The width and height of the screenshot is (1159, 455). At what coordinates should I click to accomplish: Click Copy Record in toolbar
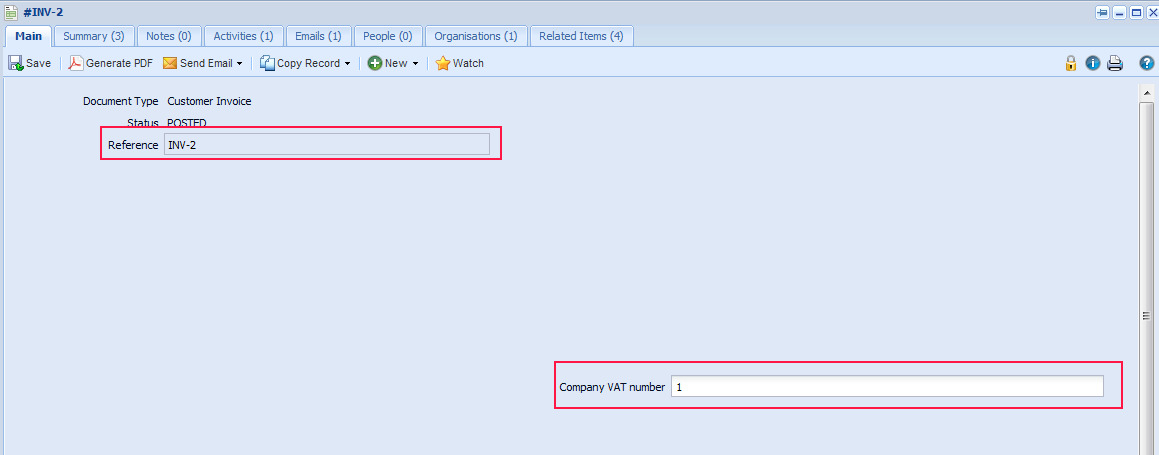coord(299,64)
